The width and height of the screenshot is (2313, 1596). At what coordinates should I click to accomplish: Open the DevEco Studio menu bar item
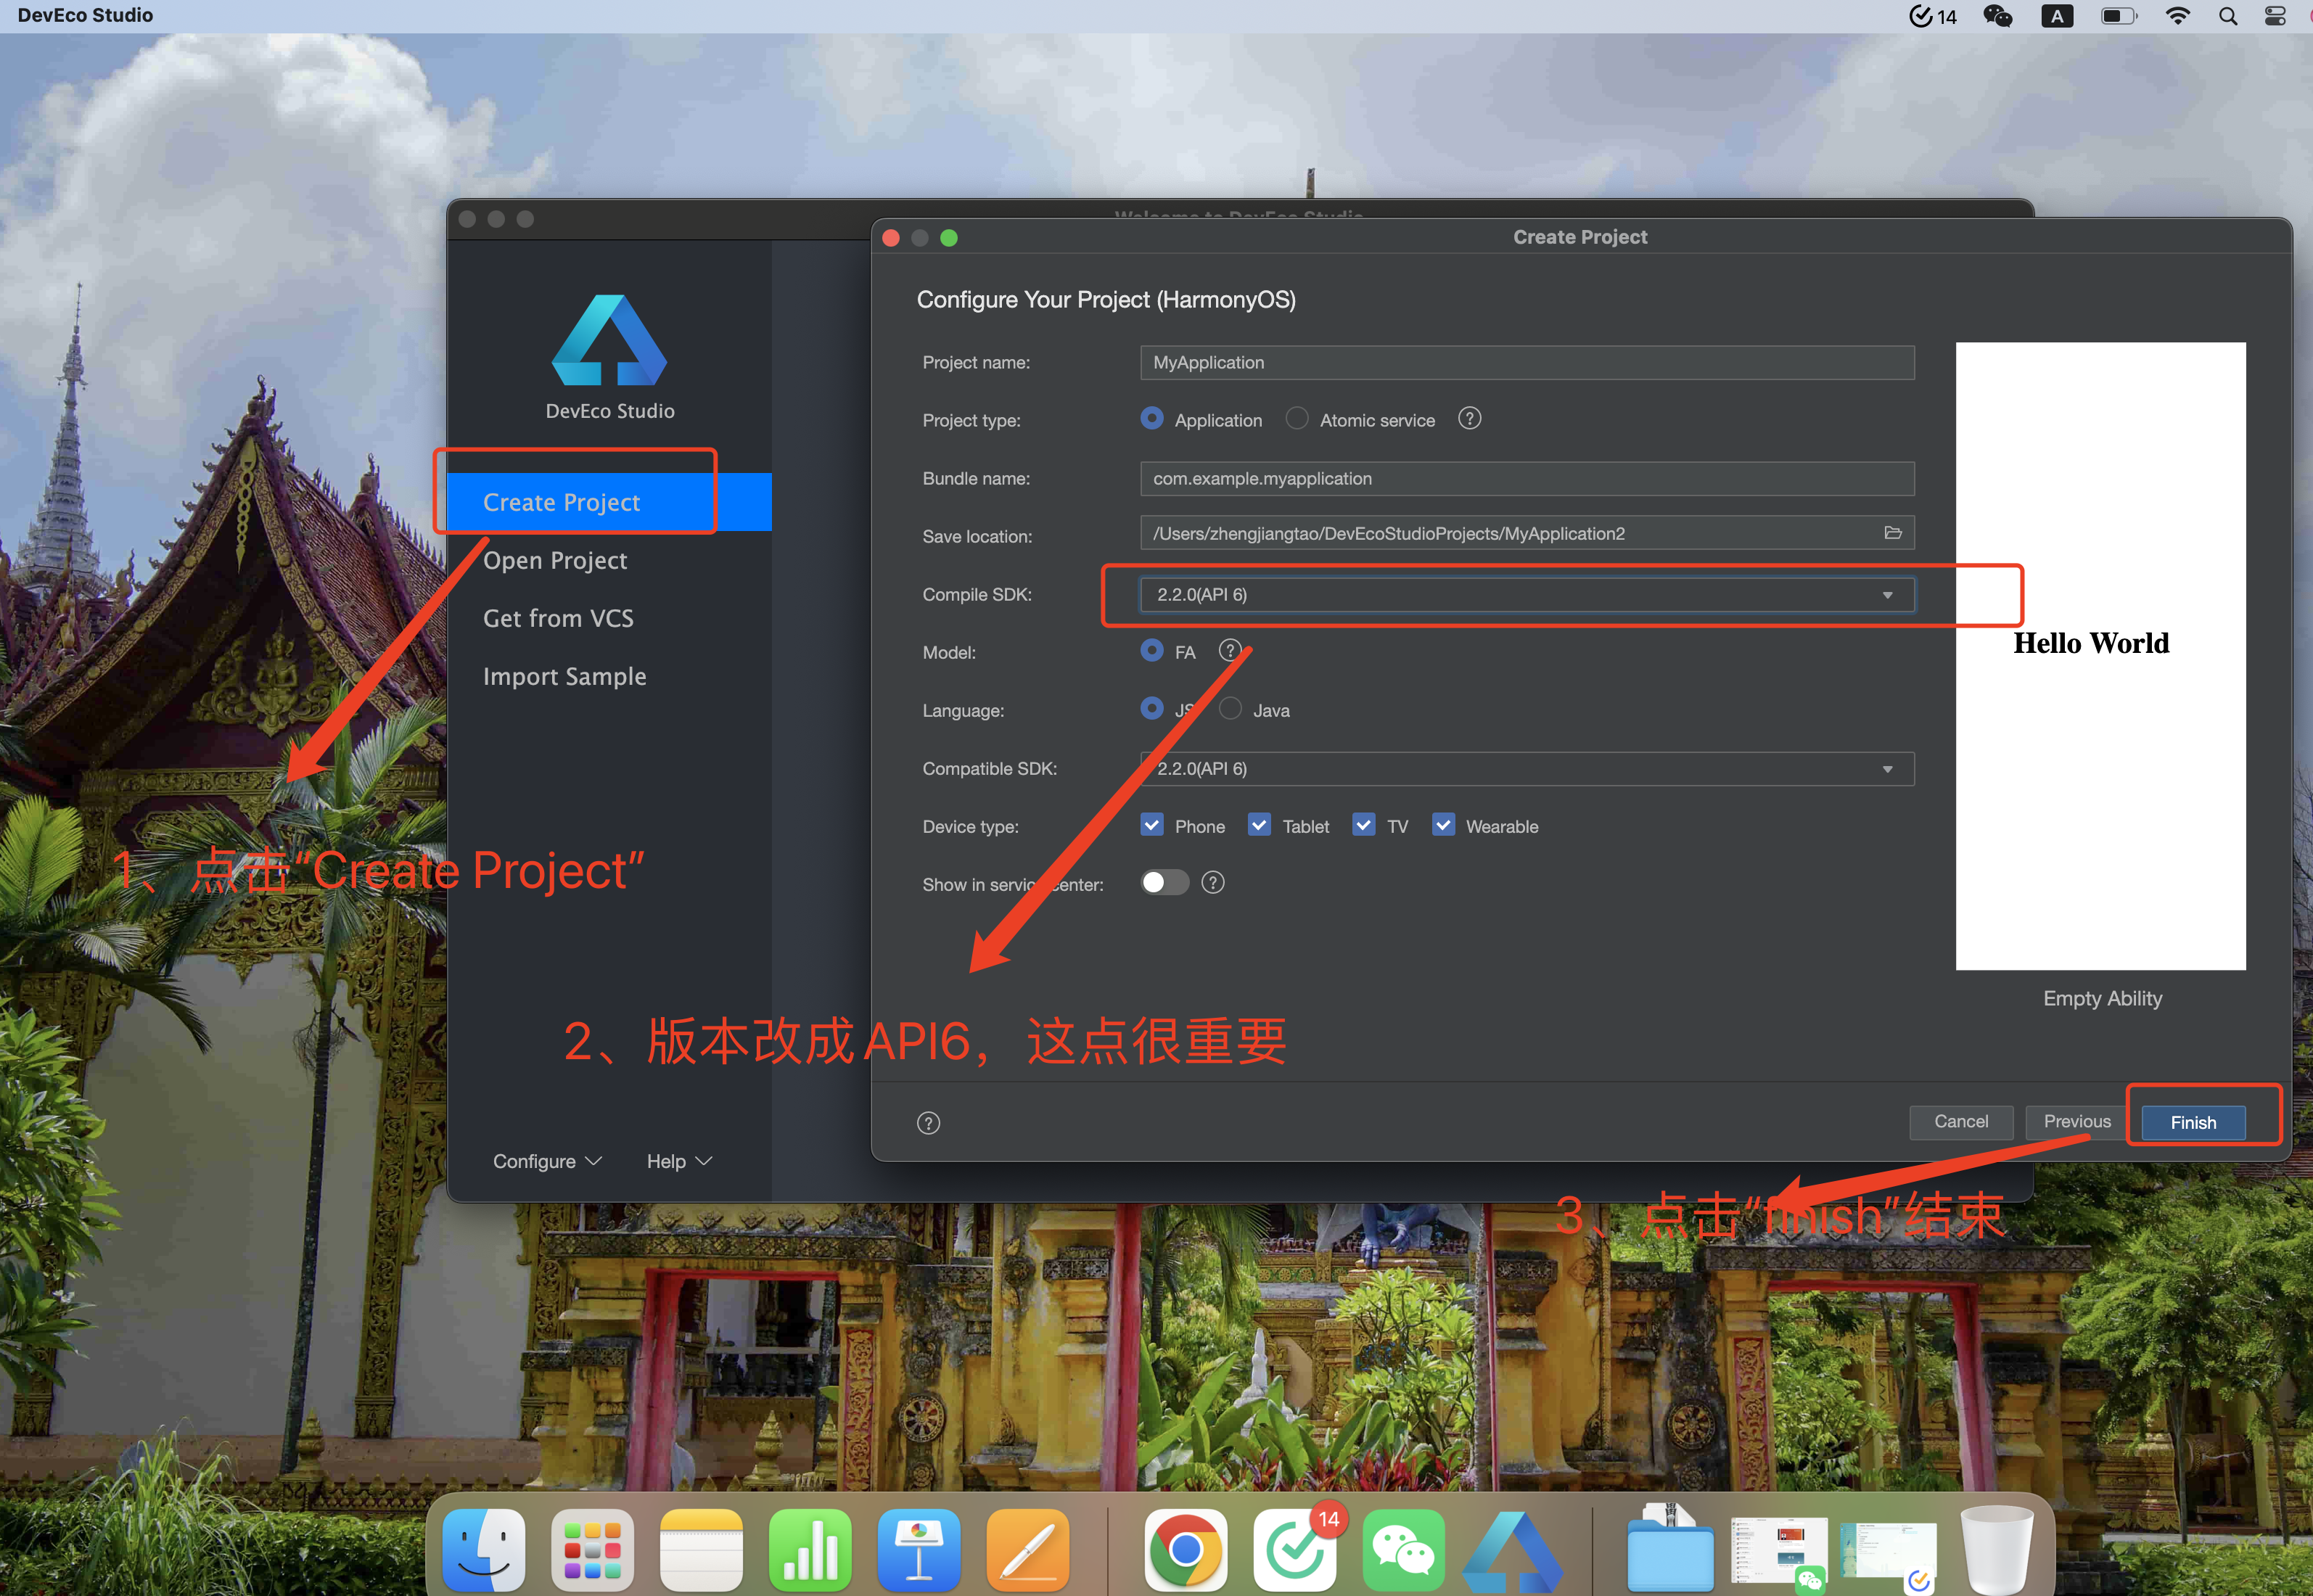(x=85, y=15)
